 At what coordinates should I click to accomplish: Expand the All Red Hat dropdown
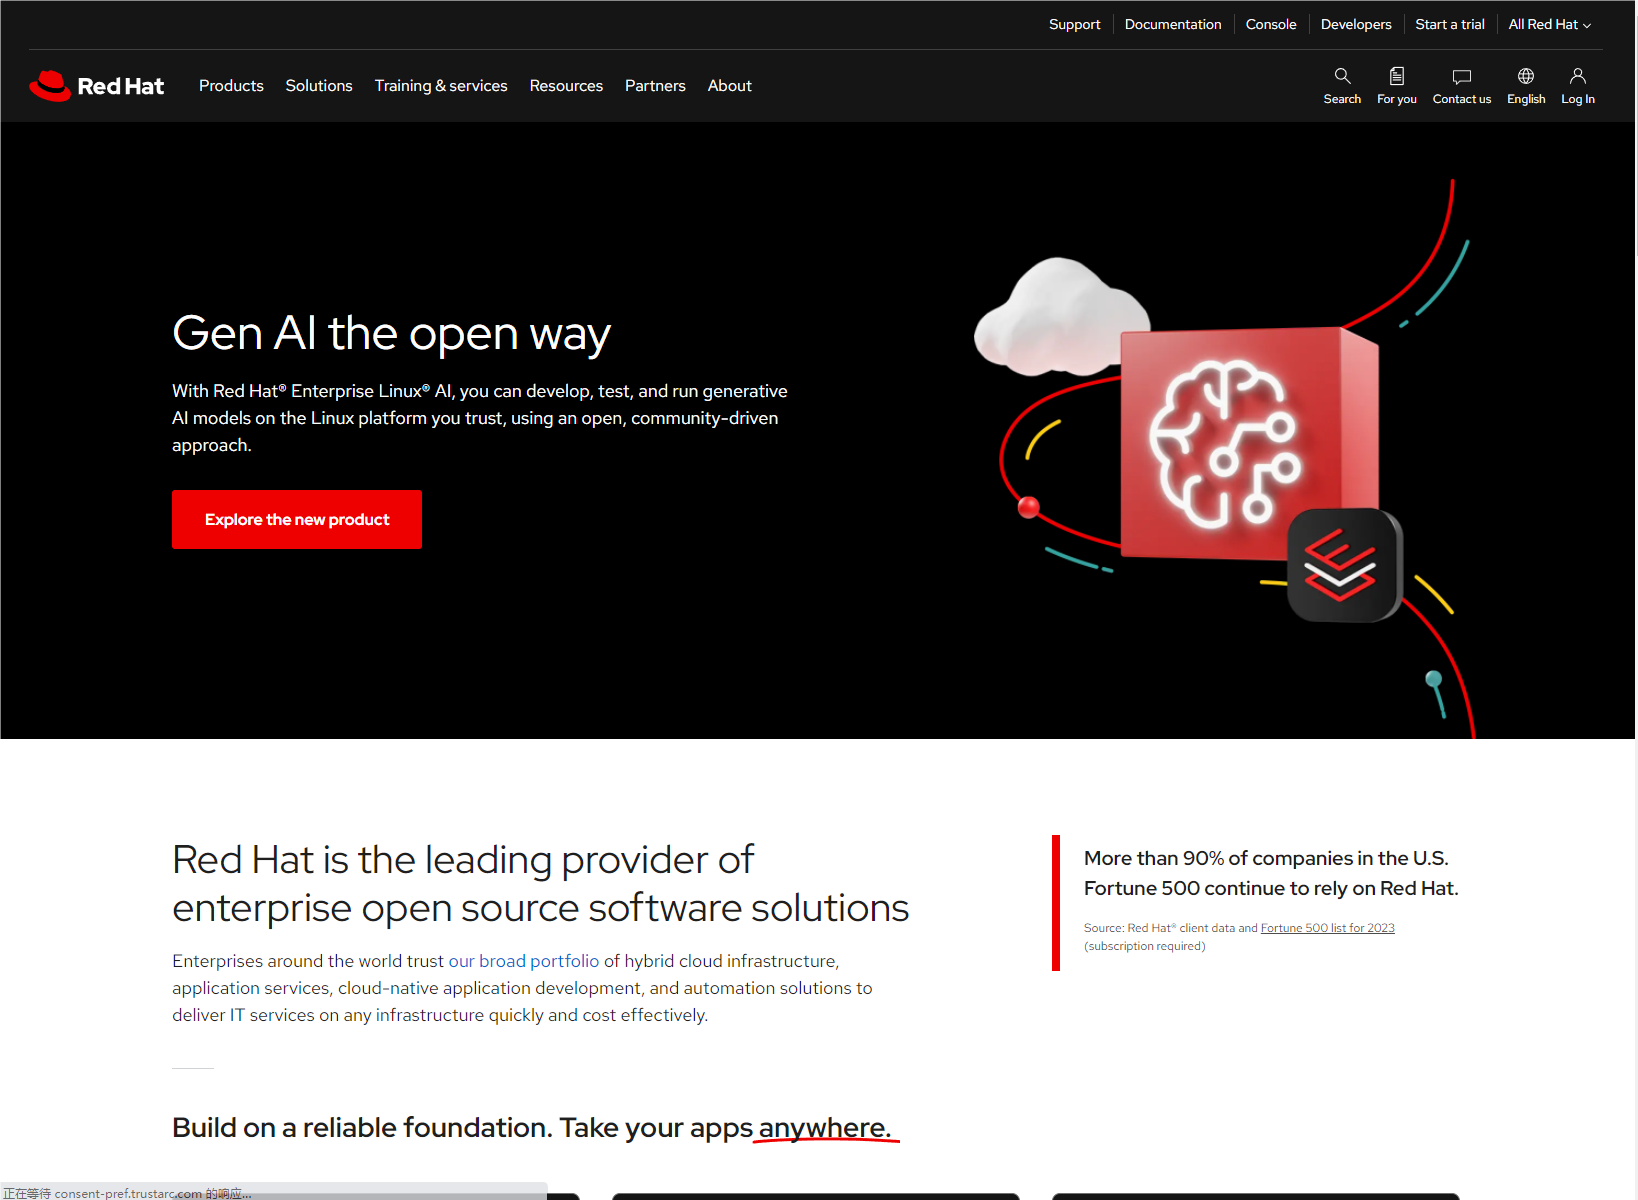[1550, 24]
